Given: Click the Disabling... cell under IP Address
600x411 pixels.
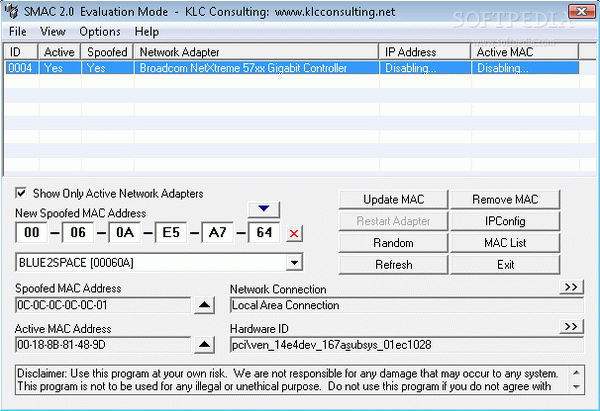Looking at the screenshot, I should pos(425,68).
